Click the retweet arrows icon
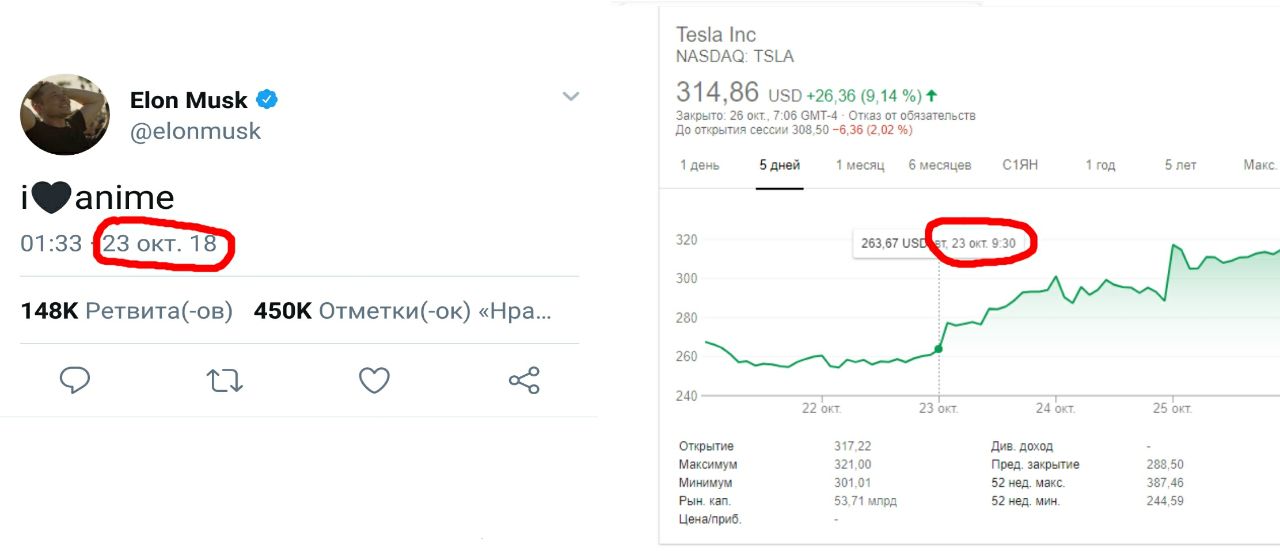The height and width of the screenshot is (553, 1280). pyautogui.click(x=225, y=380)
